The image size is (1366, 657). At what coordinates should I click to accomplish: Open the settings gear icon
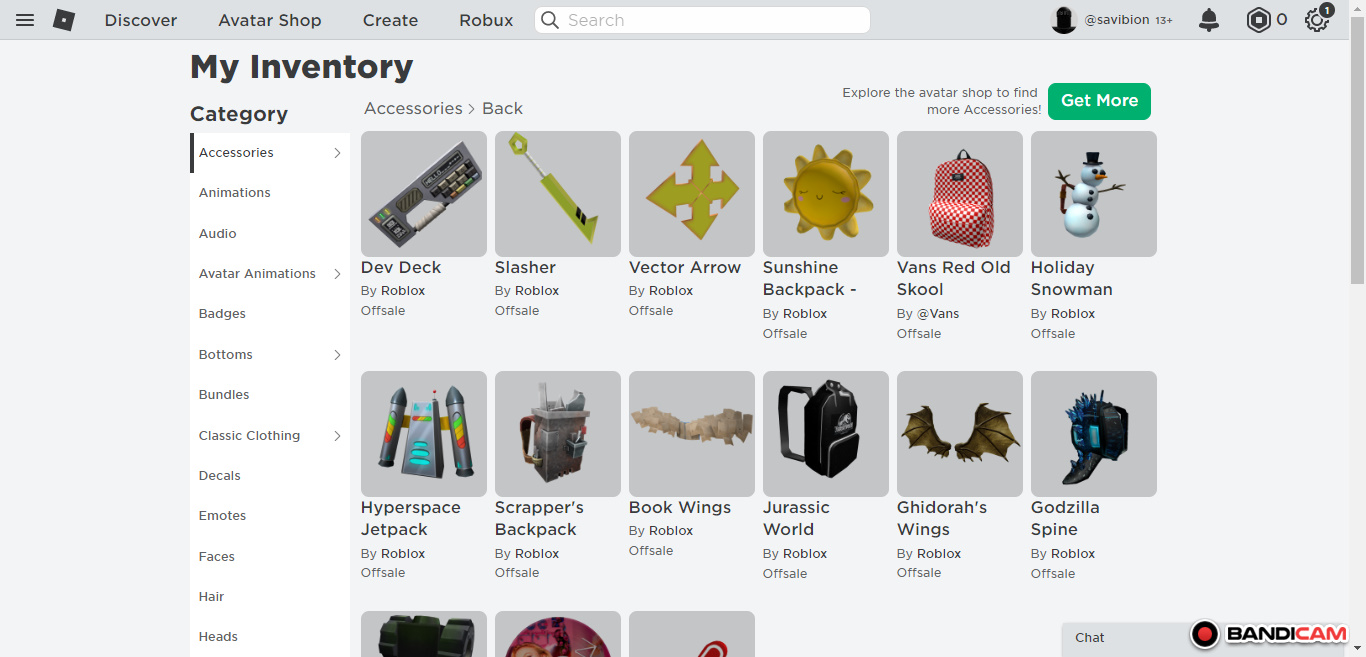pyautogui.click(x=1316, y=20)
